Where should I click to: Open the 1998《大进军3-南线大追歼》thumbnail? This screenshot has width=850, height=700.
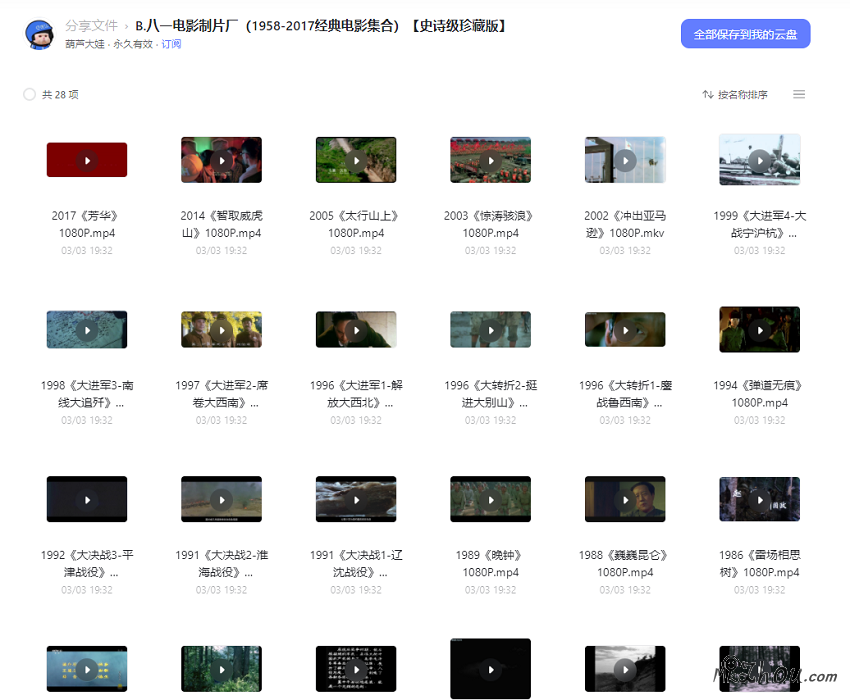[87, 330]
